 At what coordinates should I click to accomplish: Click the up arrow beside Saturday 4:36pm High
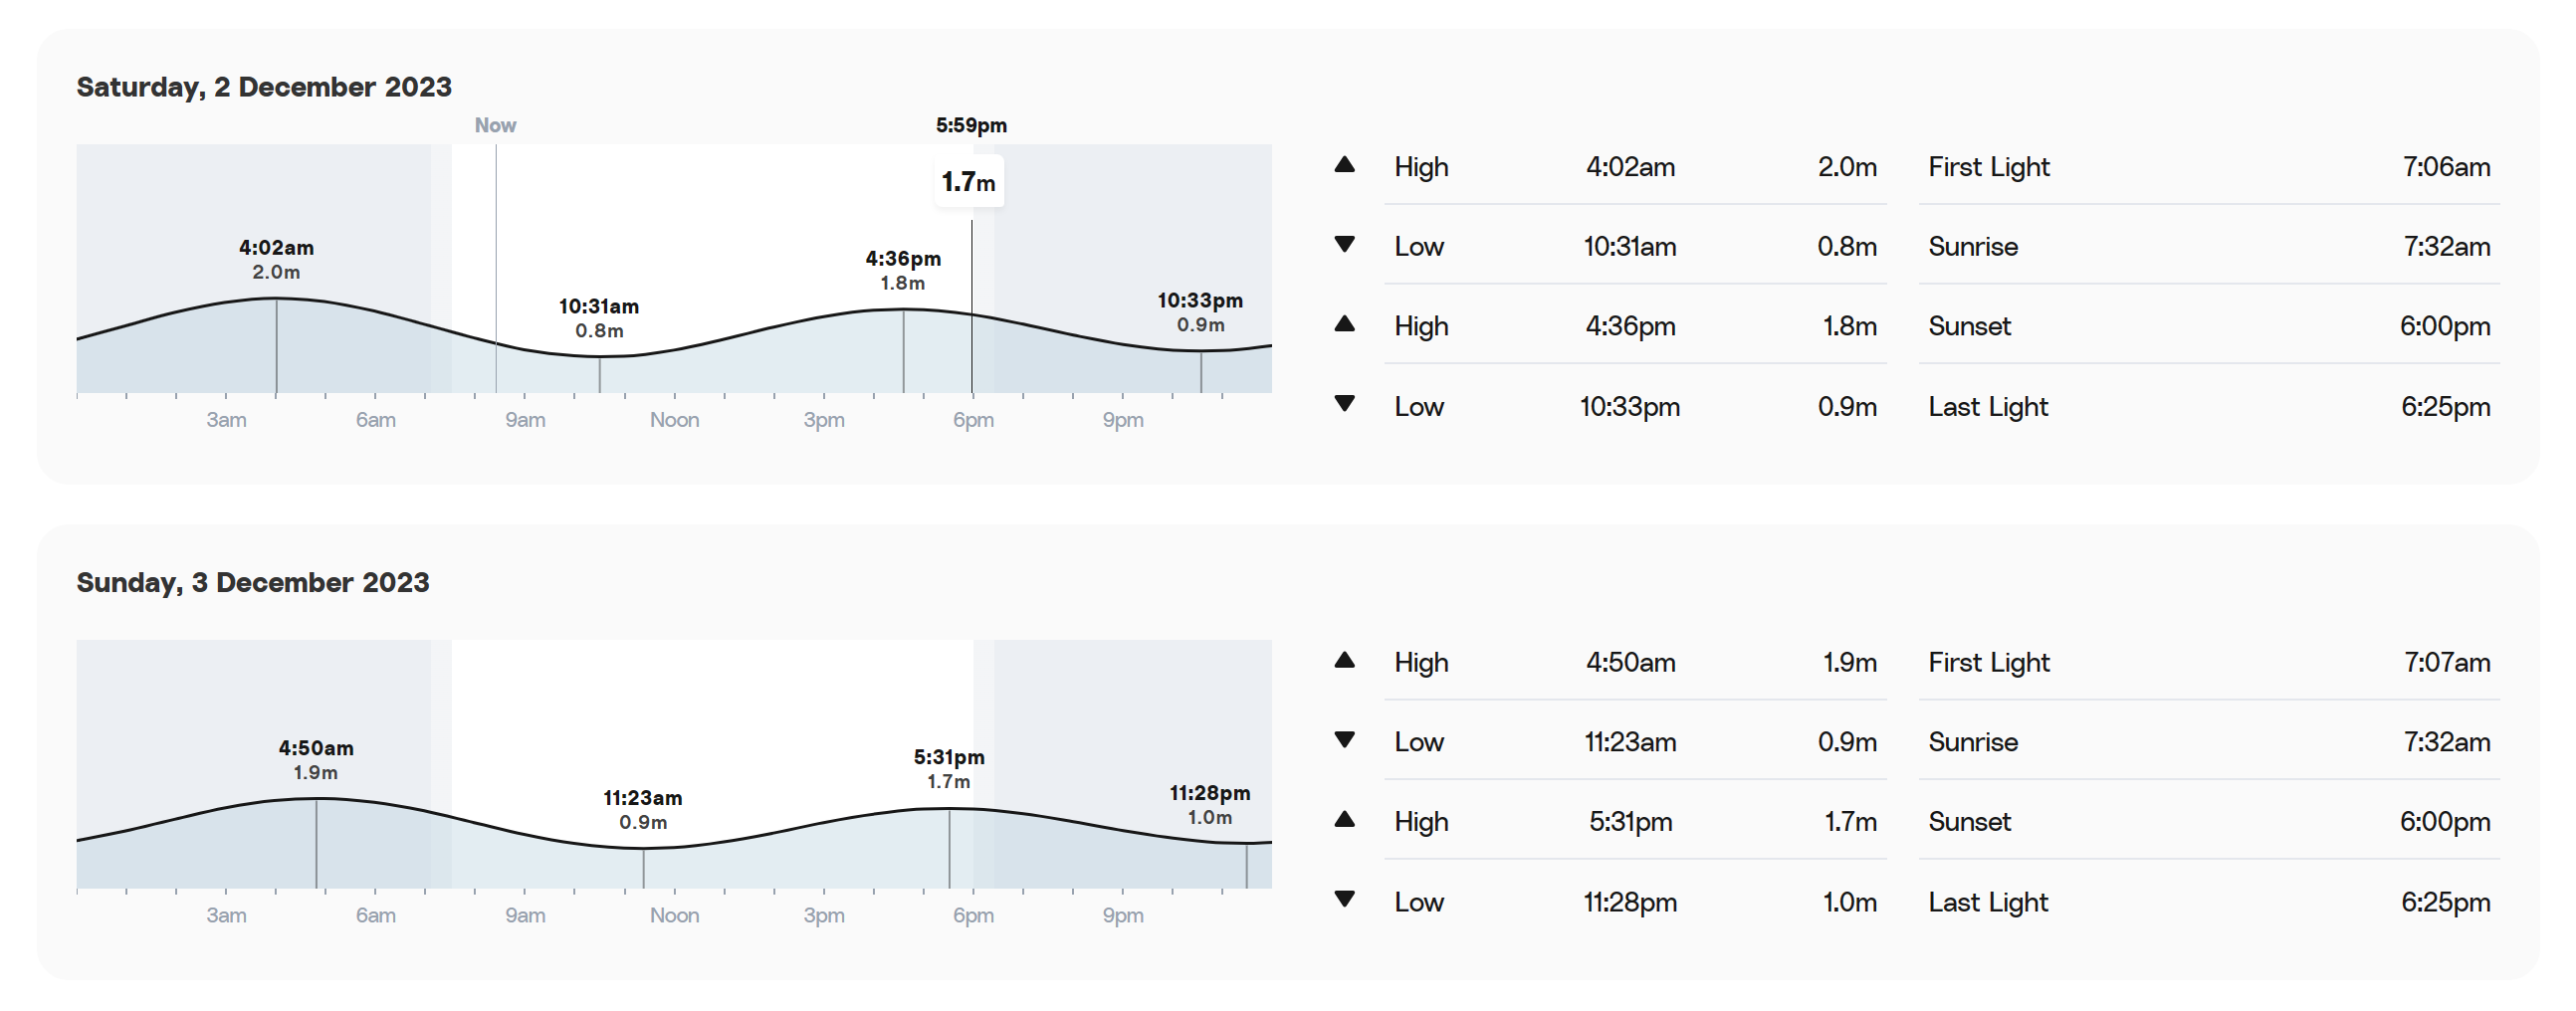coord(1344,324)
